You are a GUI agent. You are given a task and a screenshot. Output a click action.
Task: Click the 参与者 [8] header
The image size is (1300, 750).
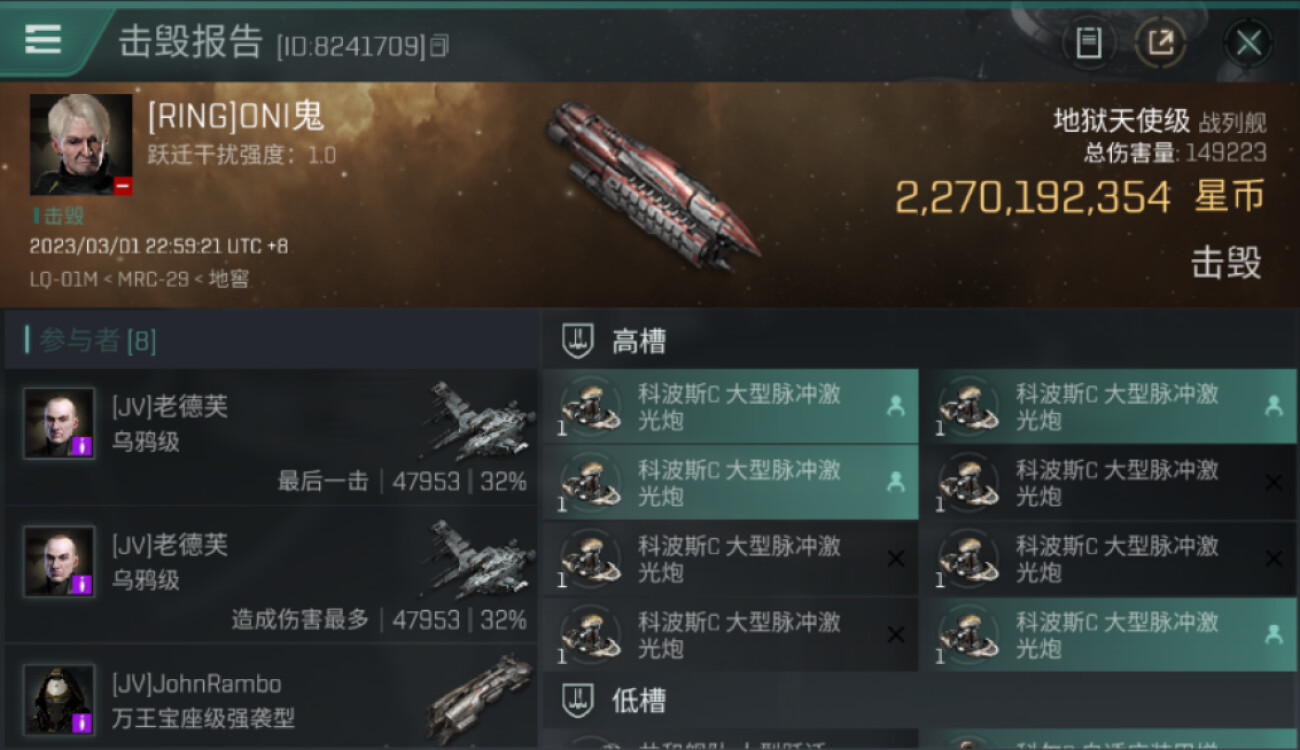coord(98,340)
